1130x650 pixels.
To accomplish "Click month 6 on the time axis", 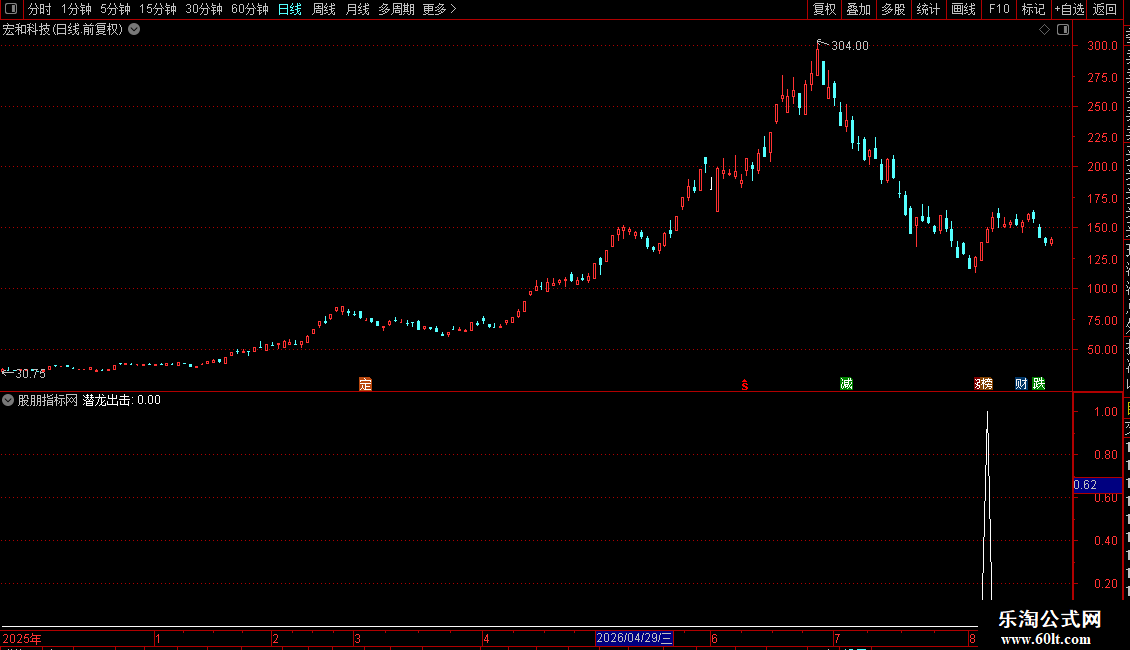I will [x=714, y=638].
